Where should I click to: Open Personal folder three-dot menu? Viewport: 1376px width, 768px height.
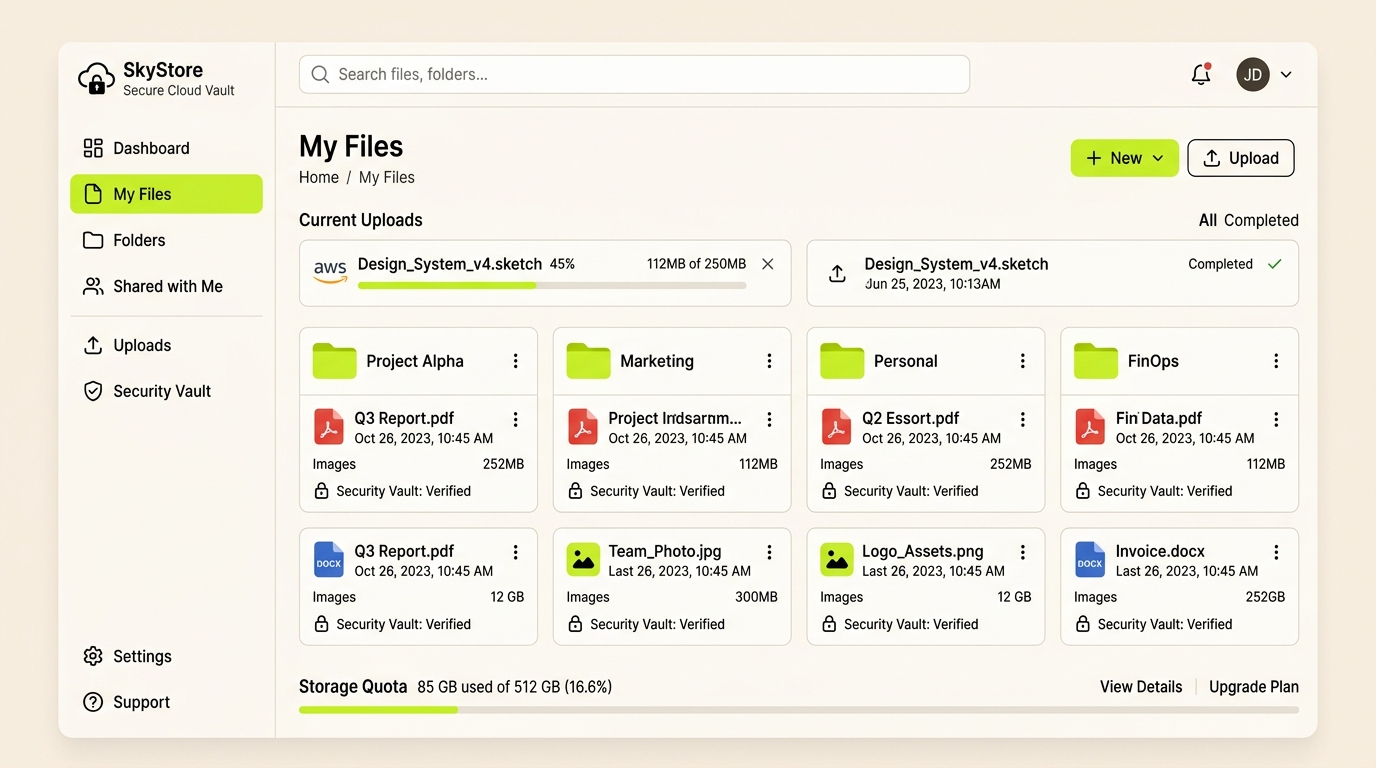pos(1023,361)
